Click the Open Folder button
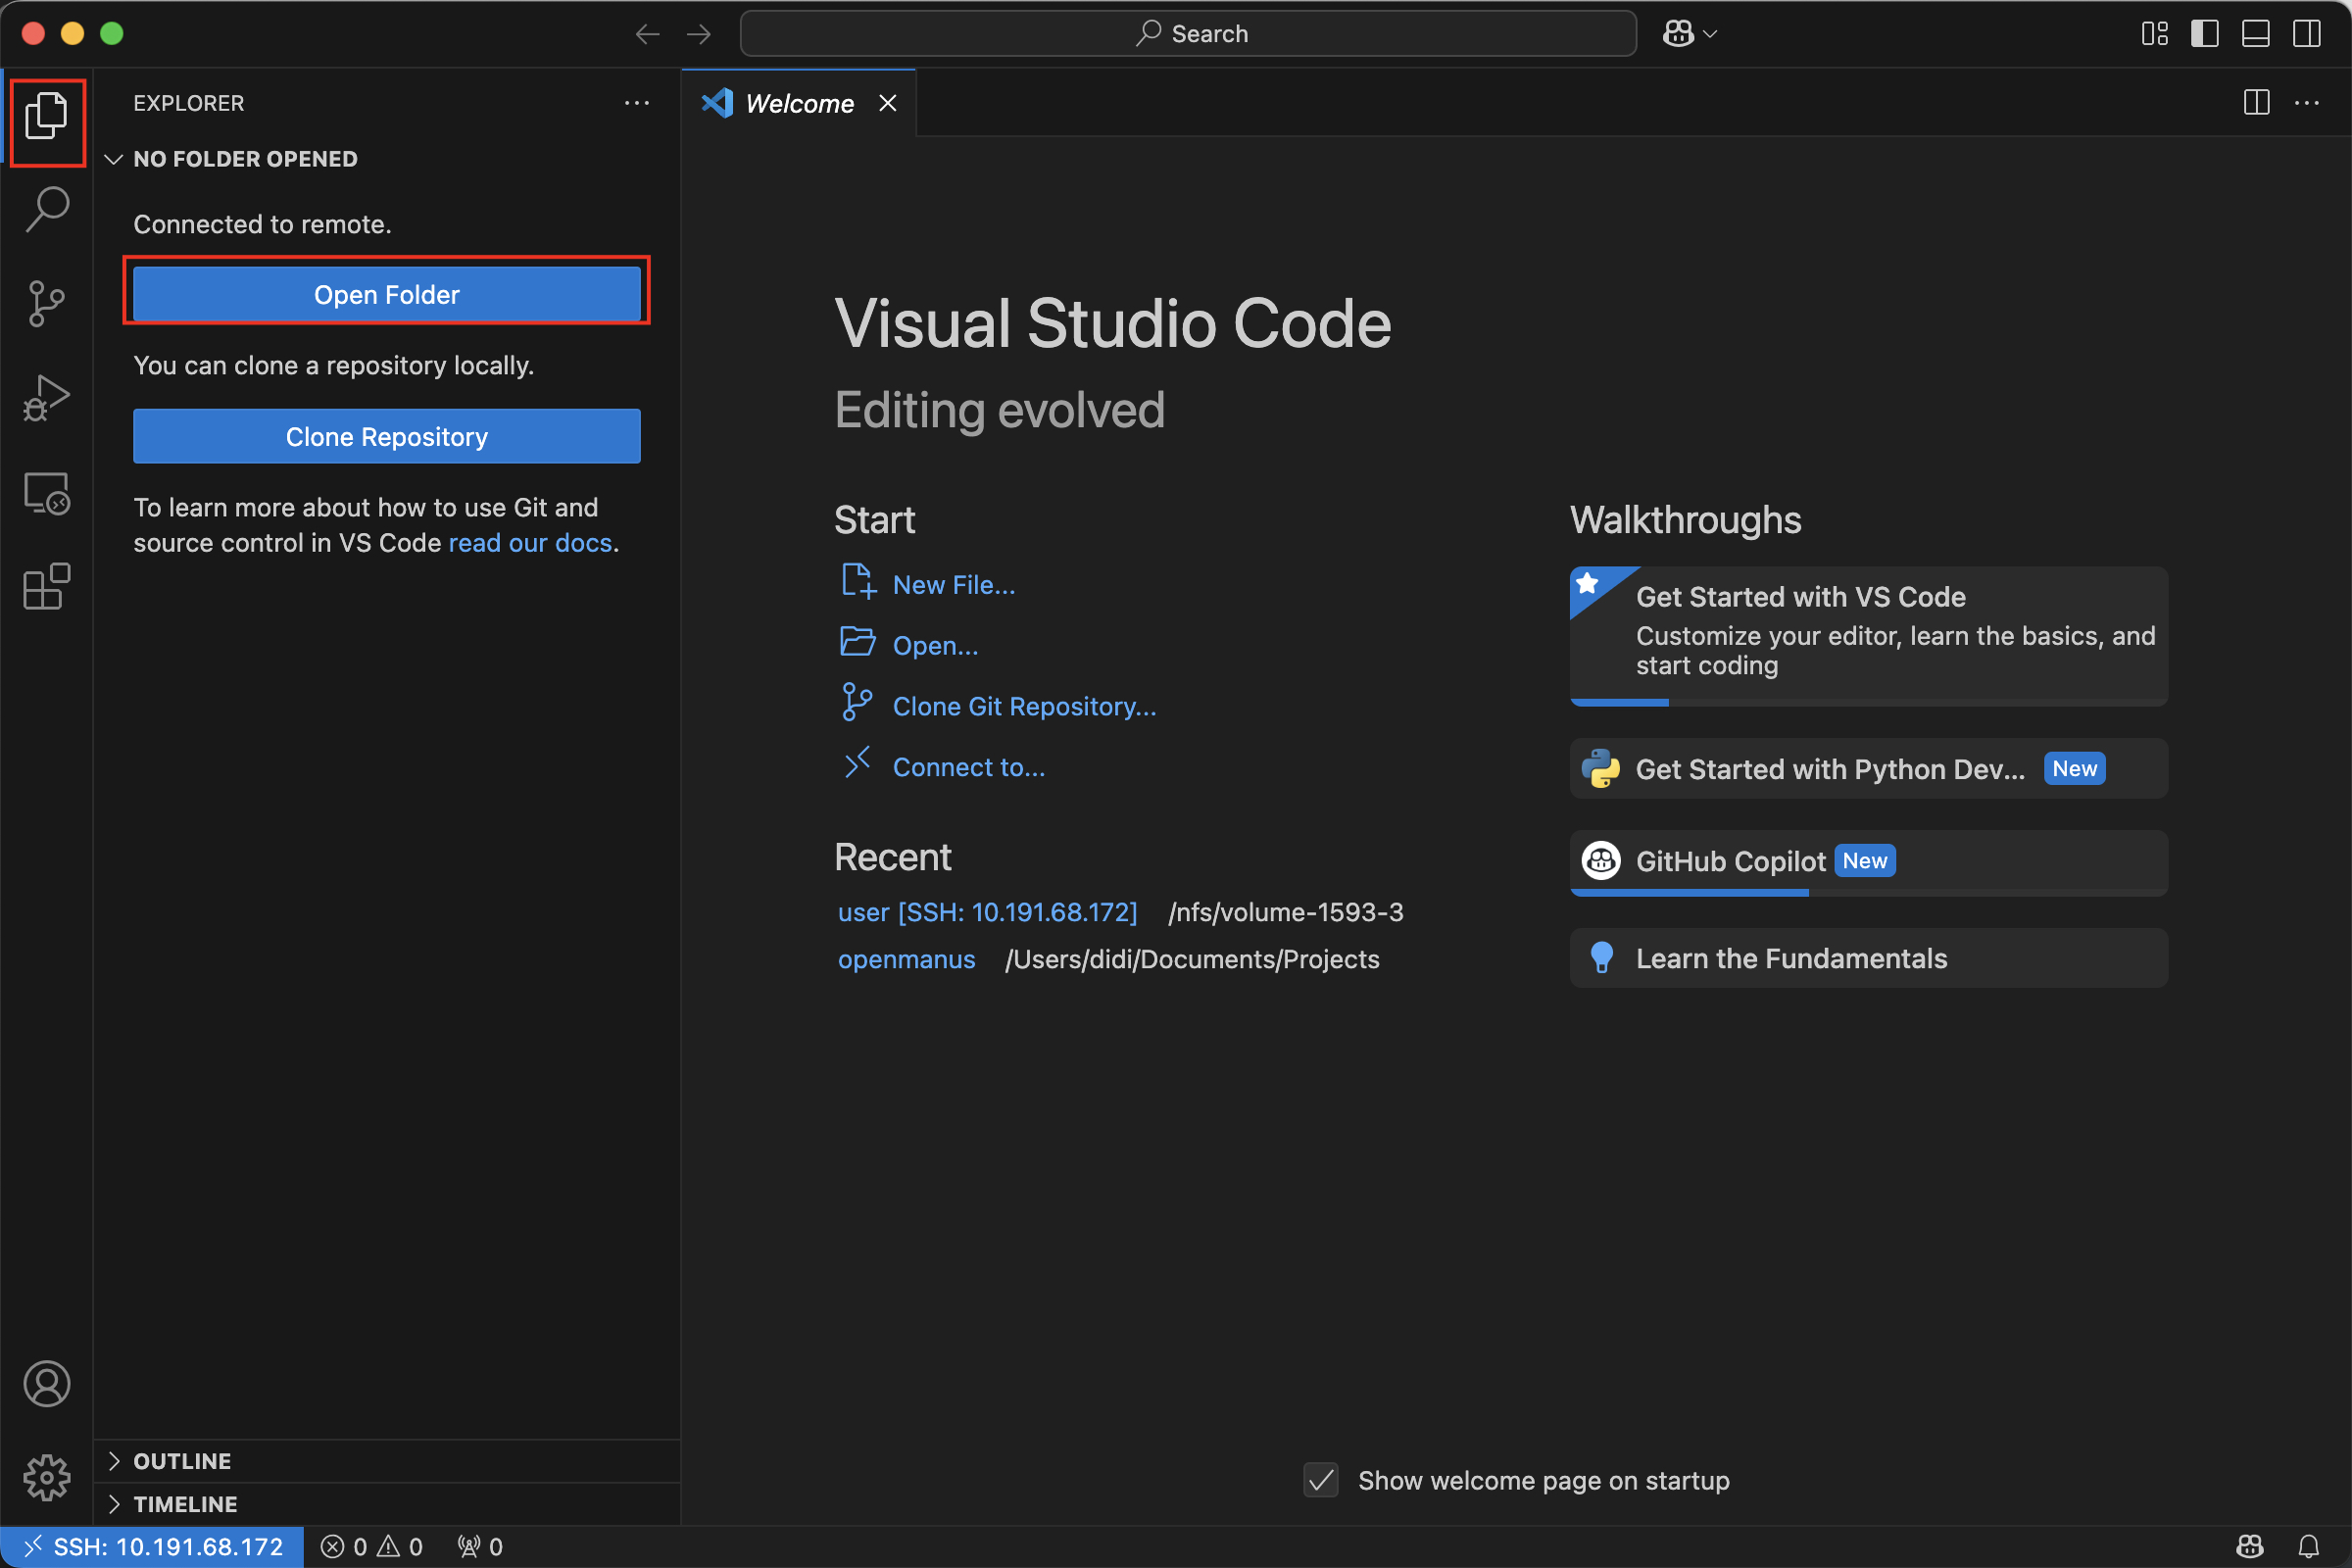The image size is (2352, 1568). [x=387, y=294]
